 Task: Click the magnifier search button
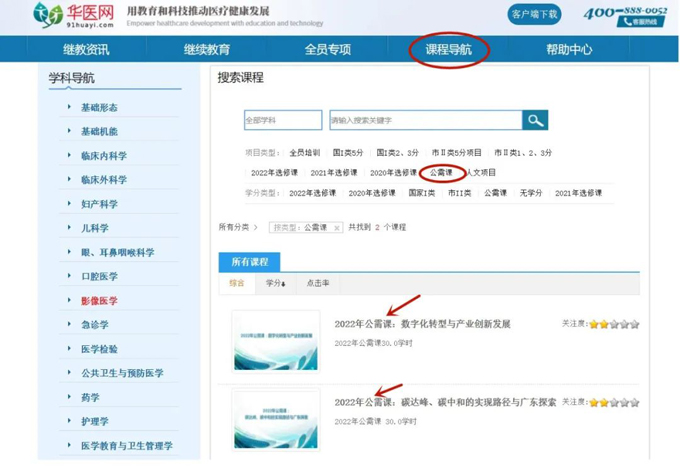pyautogui.click(x=535, y=120)
